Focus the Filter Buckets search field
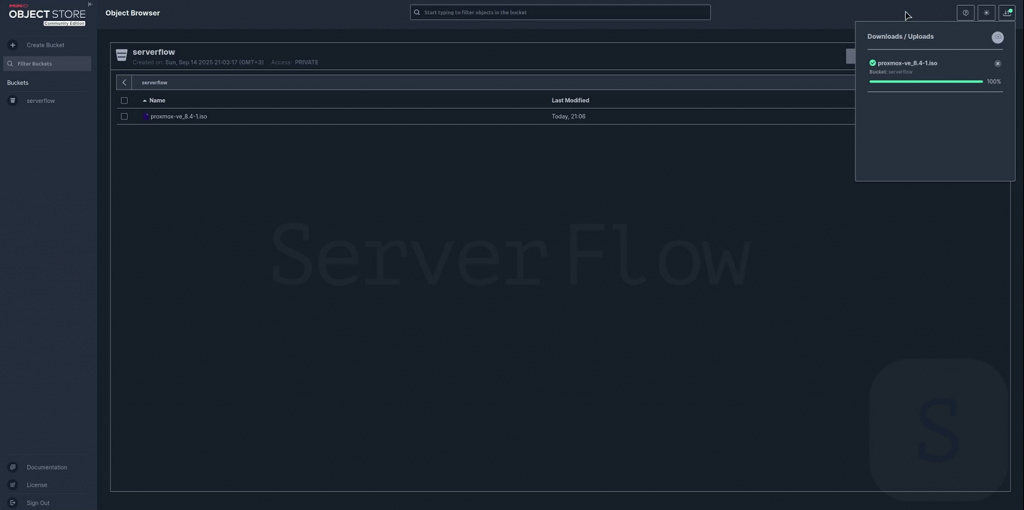 [50, 64]
